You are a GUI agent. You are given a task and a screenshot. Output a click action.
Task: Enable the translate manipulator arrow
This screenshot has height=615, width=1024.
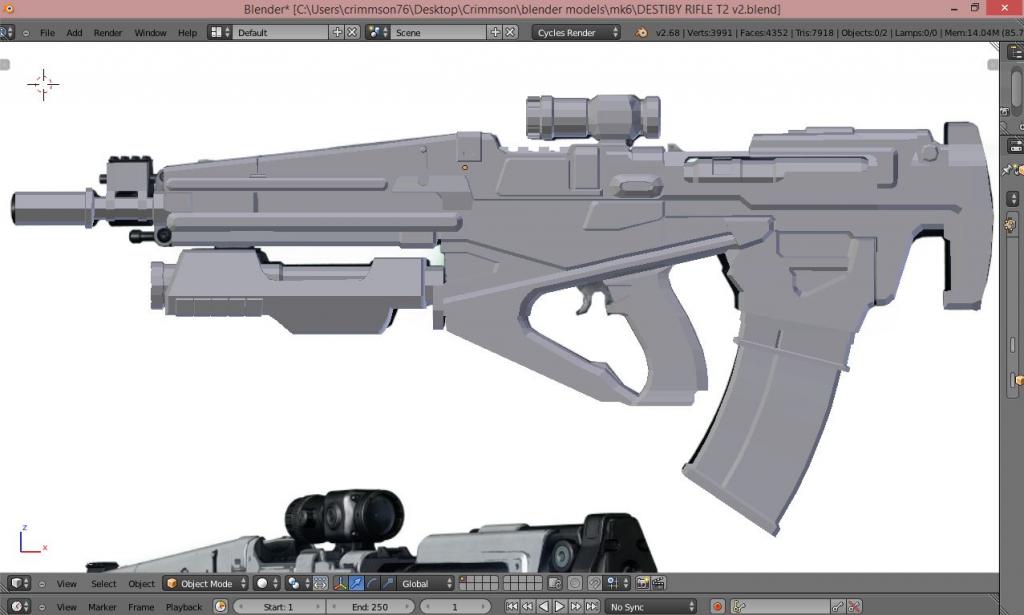point(357,583)
